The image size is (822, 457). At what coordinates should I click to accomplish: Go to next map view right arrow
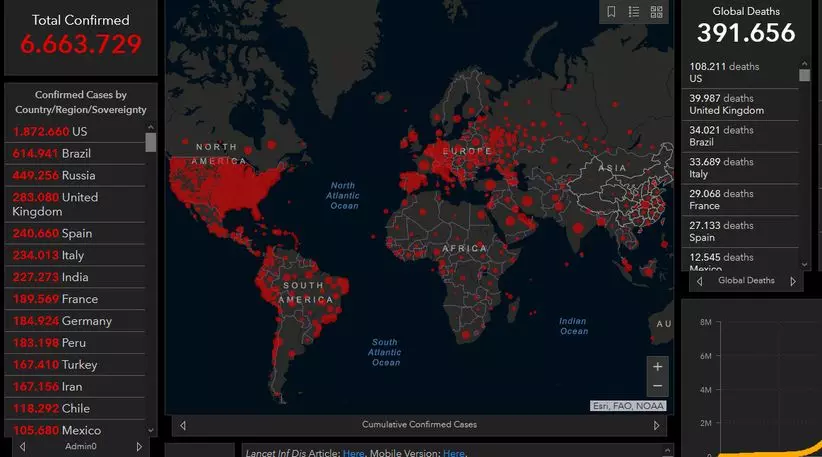[657, 425]
